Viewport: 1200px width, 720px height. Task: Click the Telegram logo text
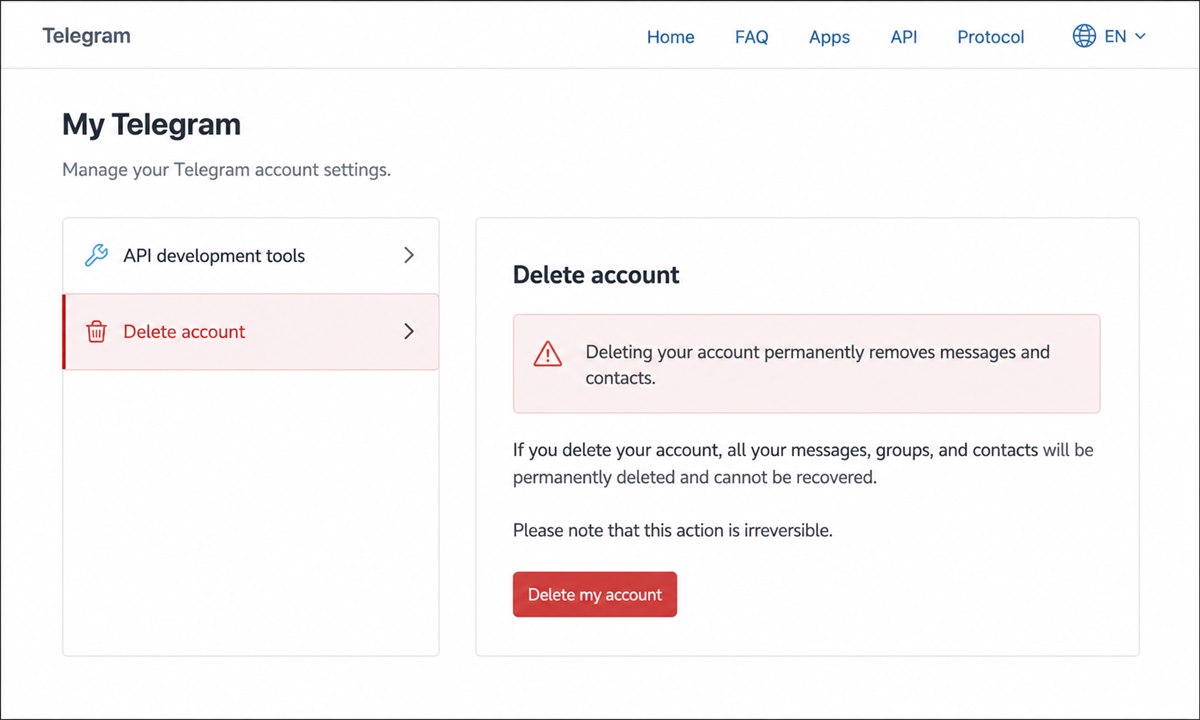[86, 36]
